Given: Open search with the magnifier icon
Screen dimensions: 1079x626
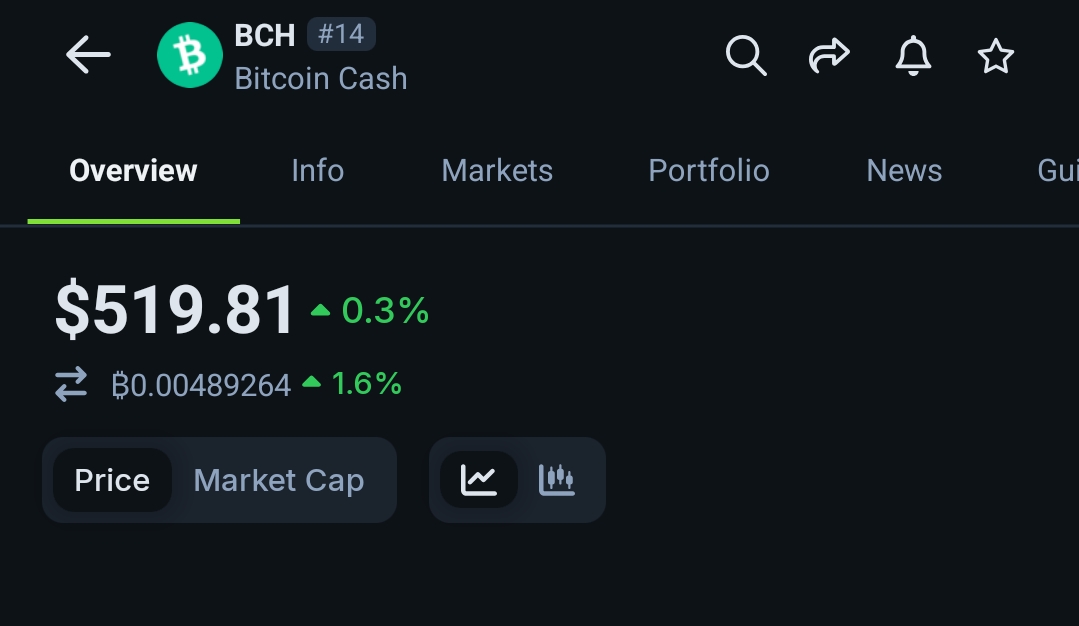Looking at the screenshot, I should pyautogui.click(x=746, y=55).
